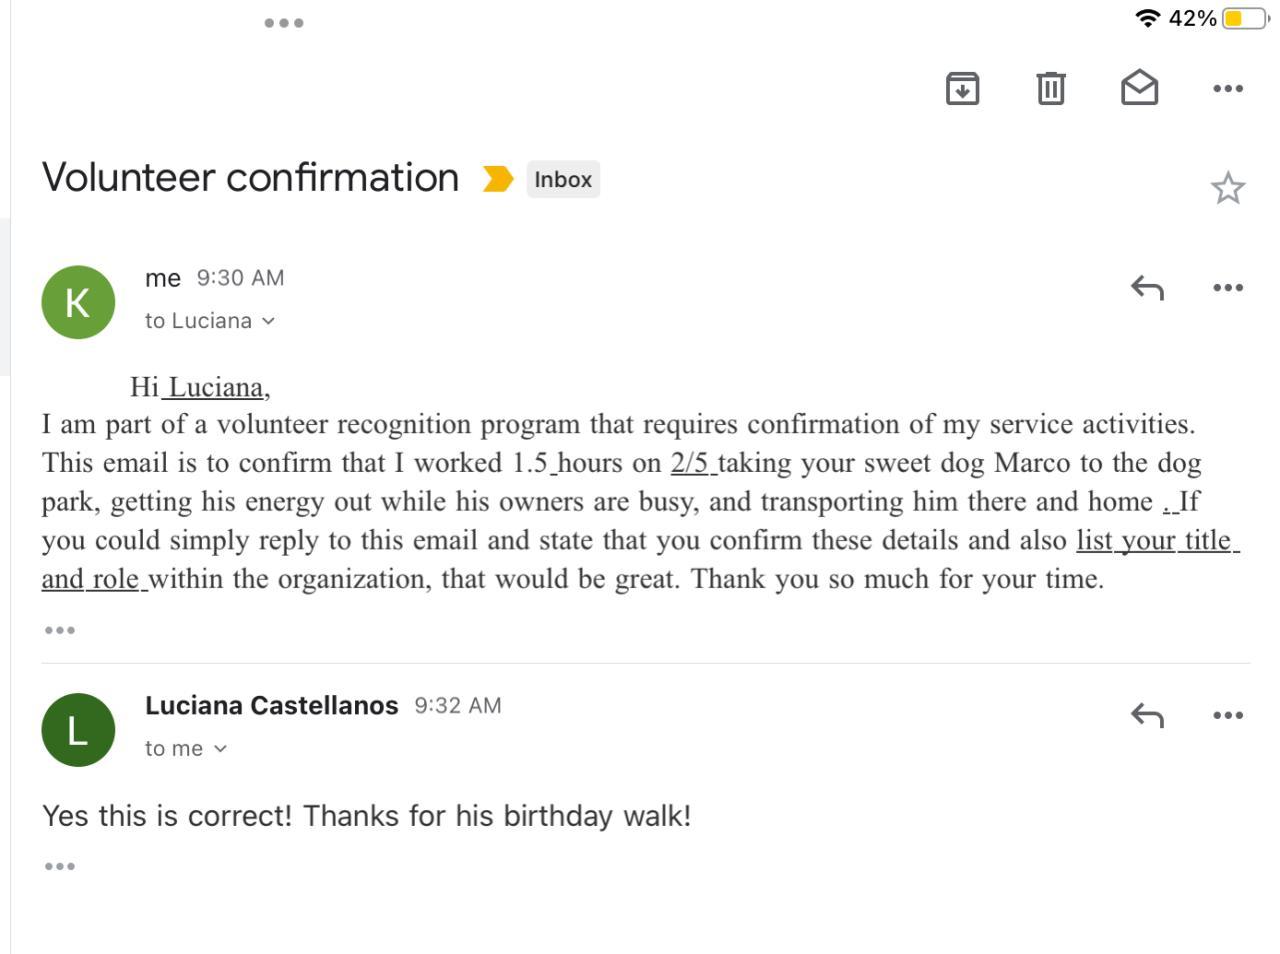
Task: Show trimmed content under Luciana's reply
Action: click(x=60, y=866)
